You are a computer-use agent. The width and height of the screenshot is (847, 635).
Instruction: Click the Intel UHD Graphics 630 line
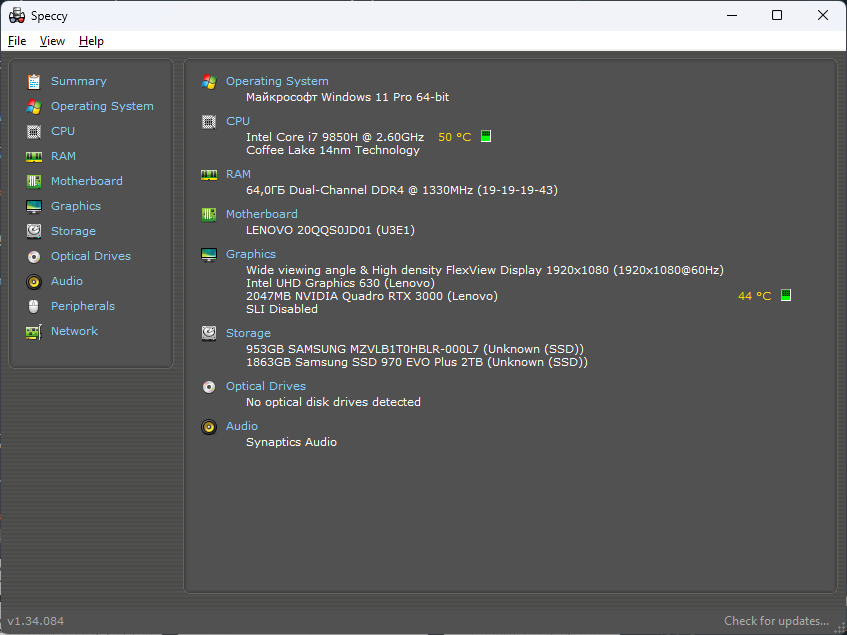click(340, 283)
